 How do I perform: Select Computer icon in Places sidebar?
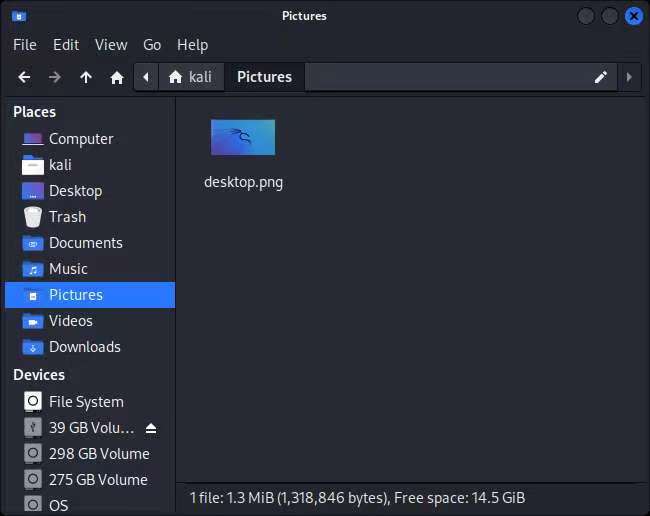tap(33, 139)
